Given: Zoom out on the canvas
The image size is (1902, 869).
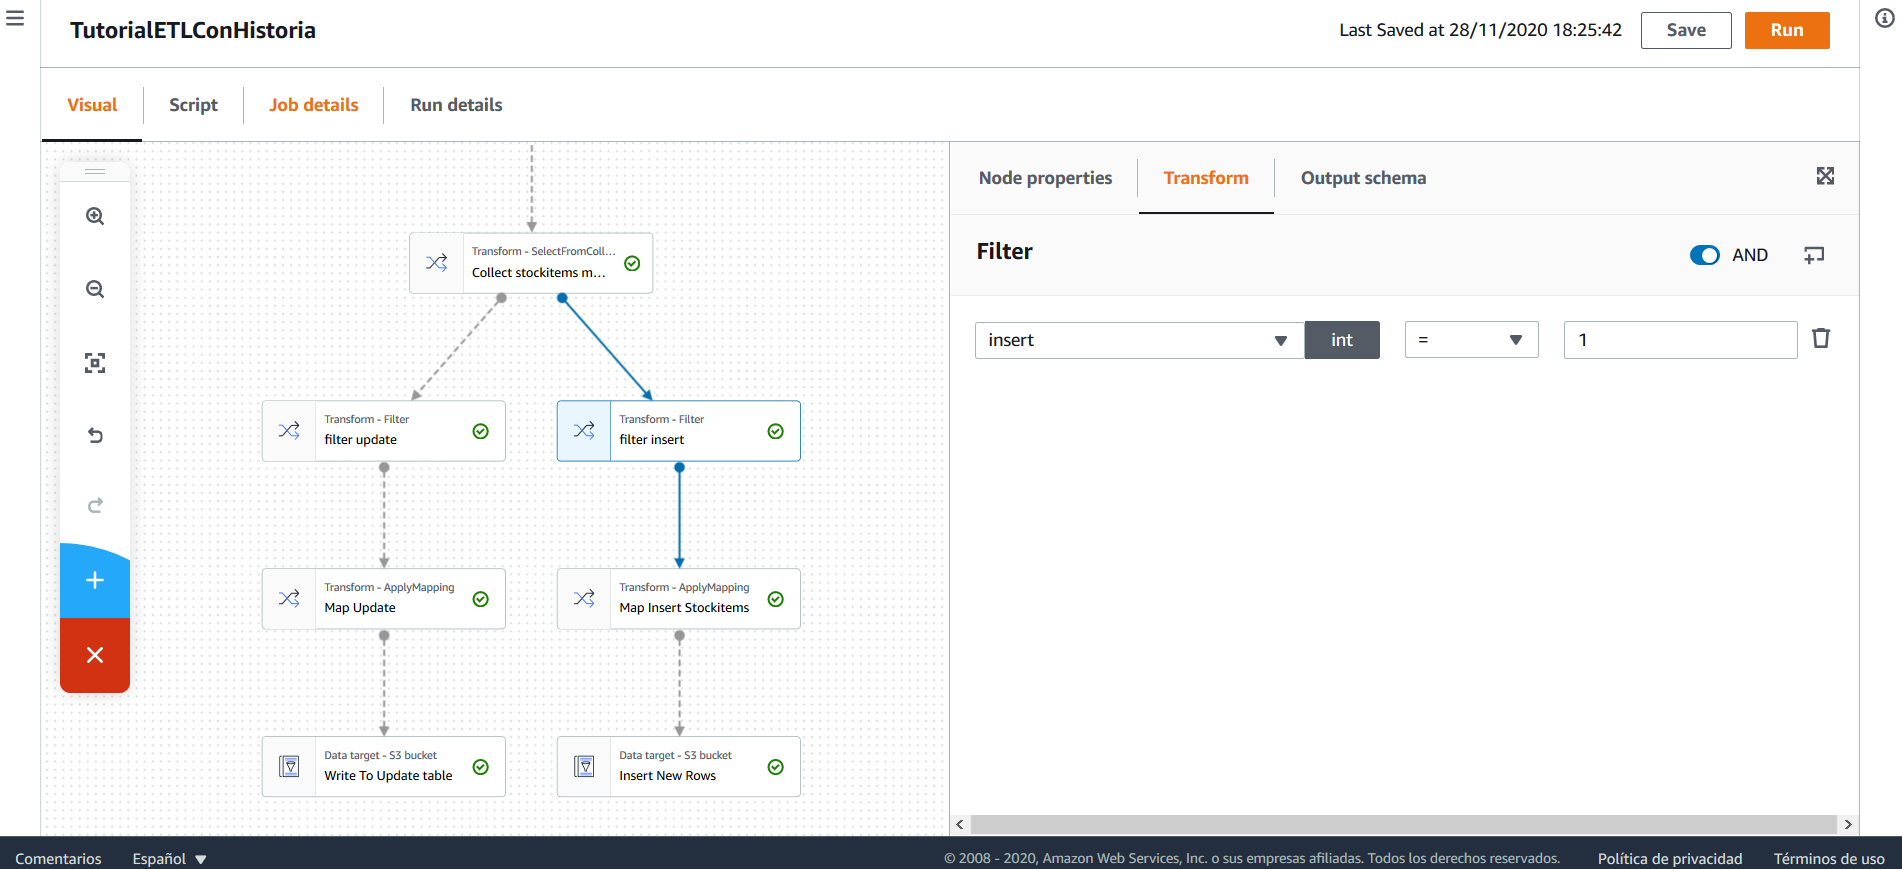Looking at the screenshot, I should coord(95,289).
